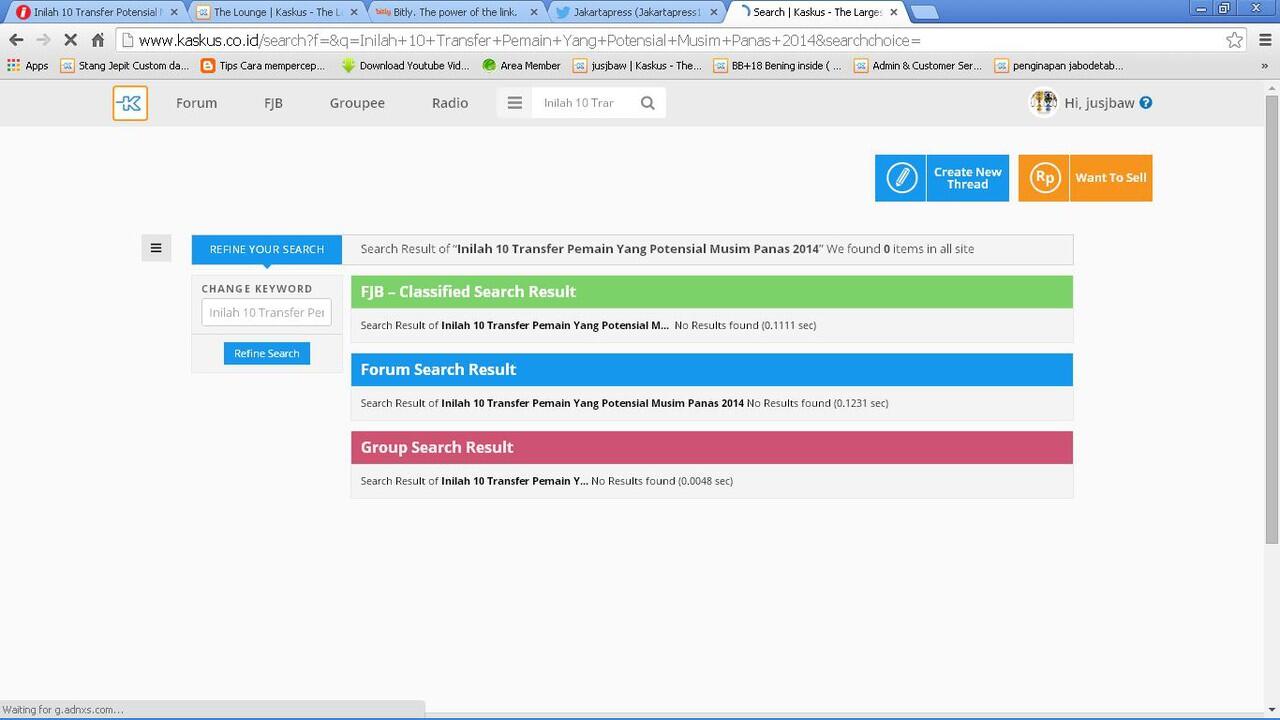
Task: Click the search magnifier icon in navbar
Action: (648, 103)
